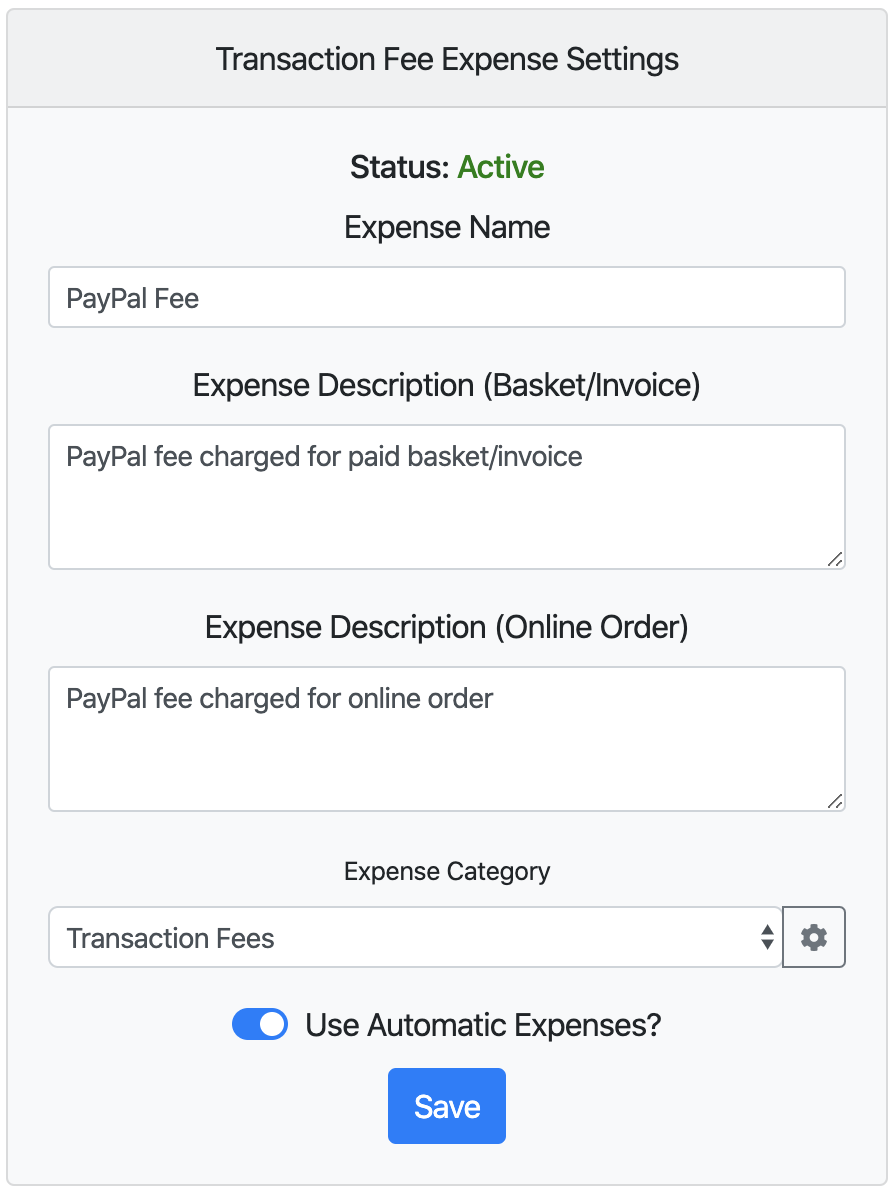Click the 'Expense Description (Basket/Invoice)' label
Viewport: 894px width, 1192px height.
(447, 385)
